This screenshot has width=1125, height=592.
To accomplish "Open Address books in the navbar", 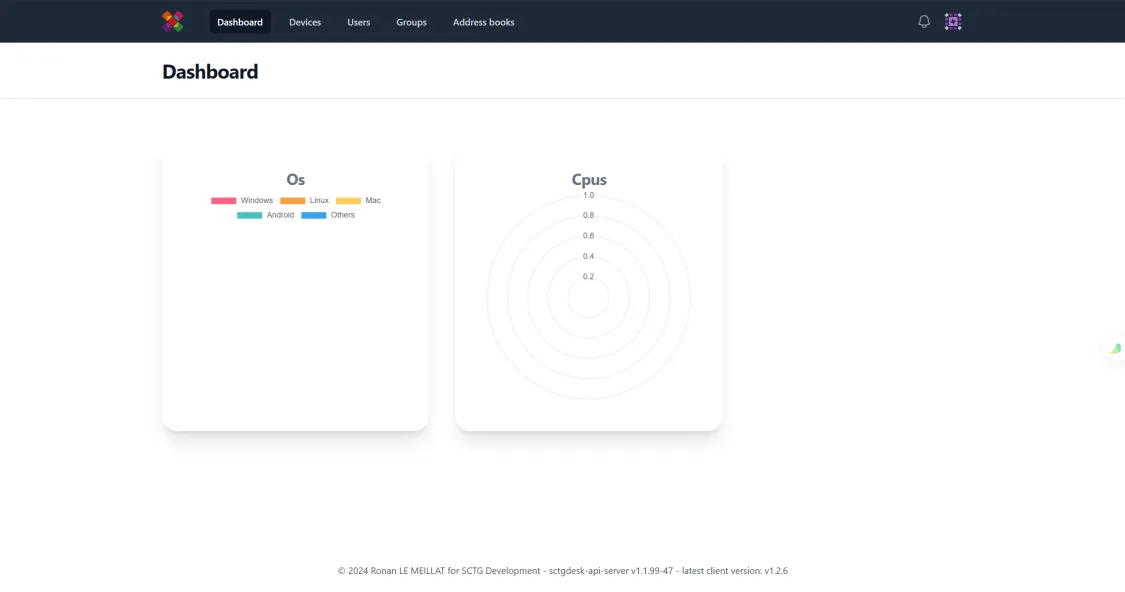I will [484, 22].
